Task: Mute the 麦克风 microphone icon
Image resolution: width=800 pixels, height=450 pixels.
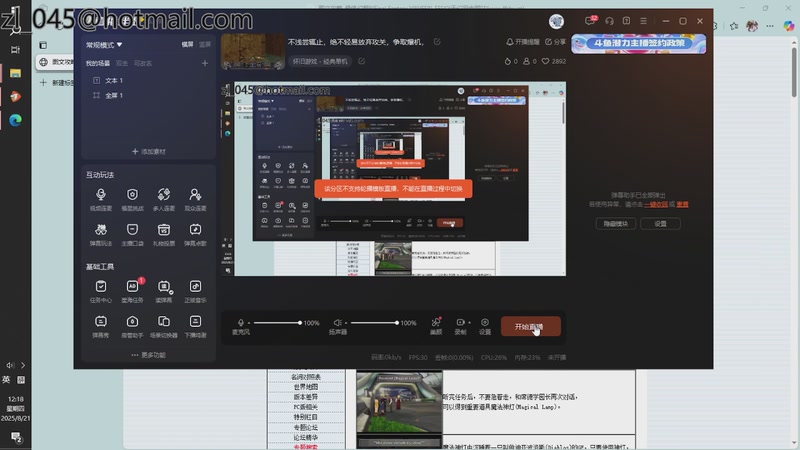Action: (241, 322)
